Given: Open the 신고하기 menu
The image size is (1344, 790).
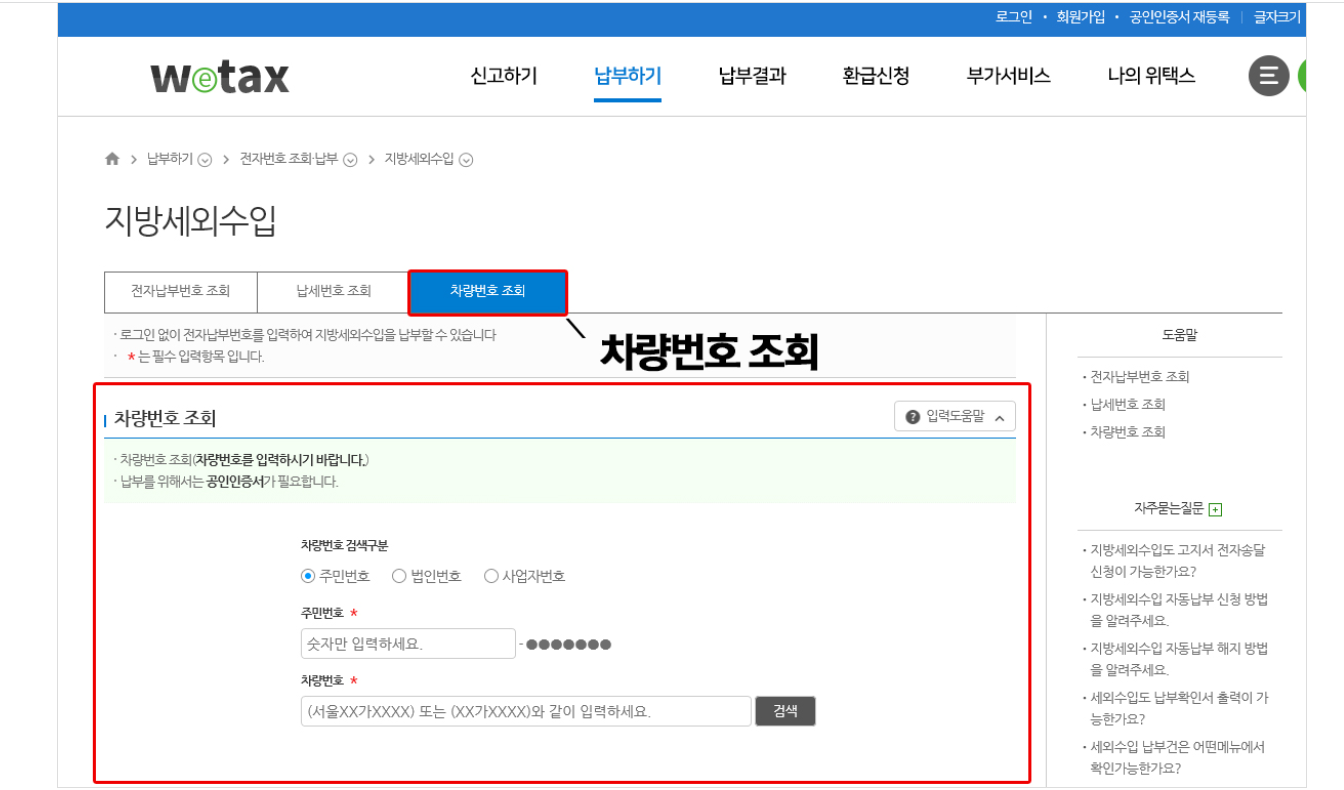Looking at the screenshot, I should click(504, 76).
